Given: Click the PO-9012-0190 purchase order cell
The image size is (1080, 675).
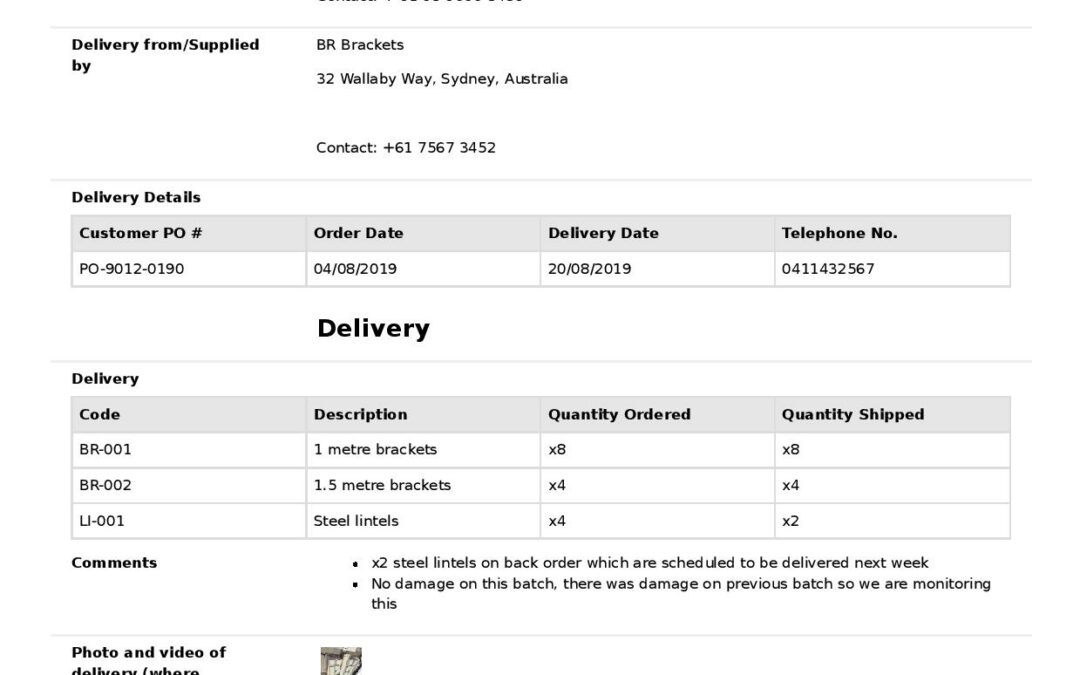Looking at the screenshot, I should [132, 269].
